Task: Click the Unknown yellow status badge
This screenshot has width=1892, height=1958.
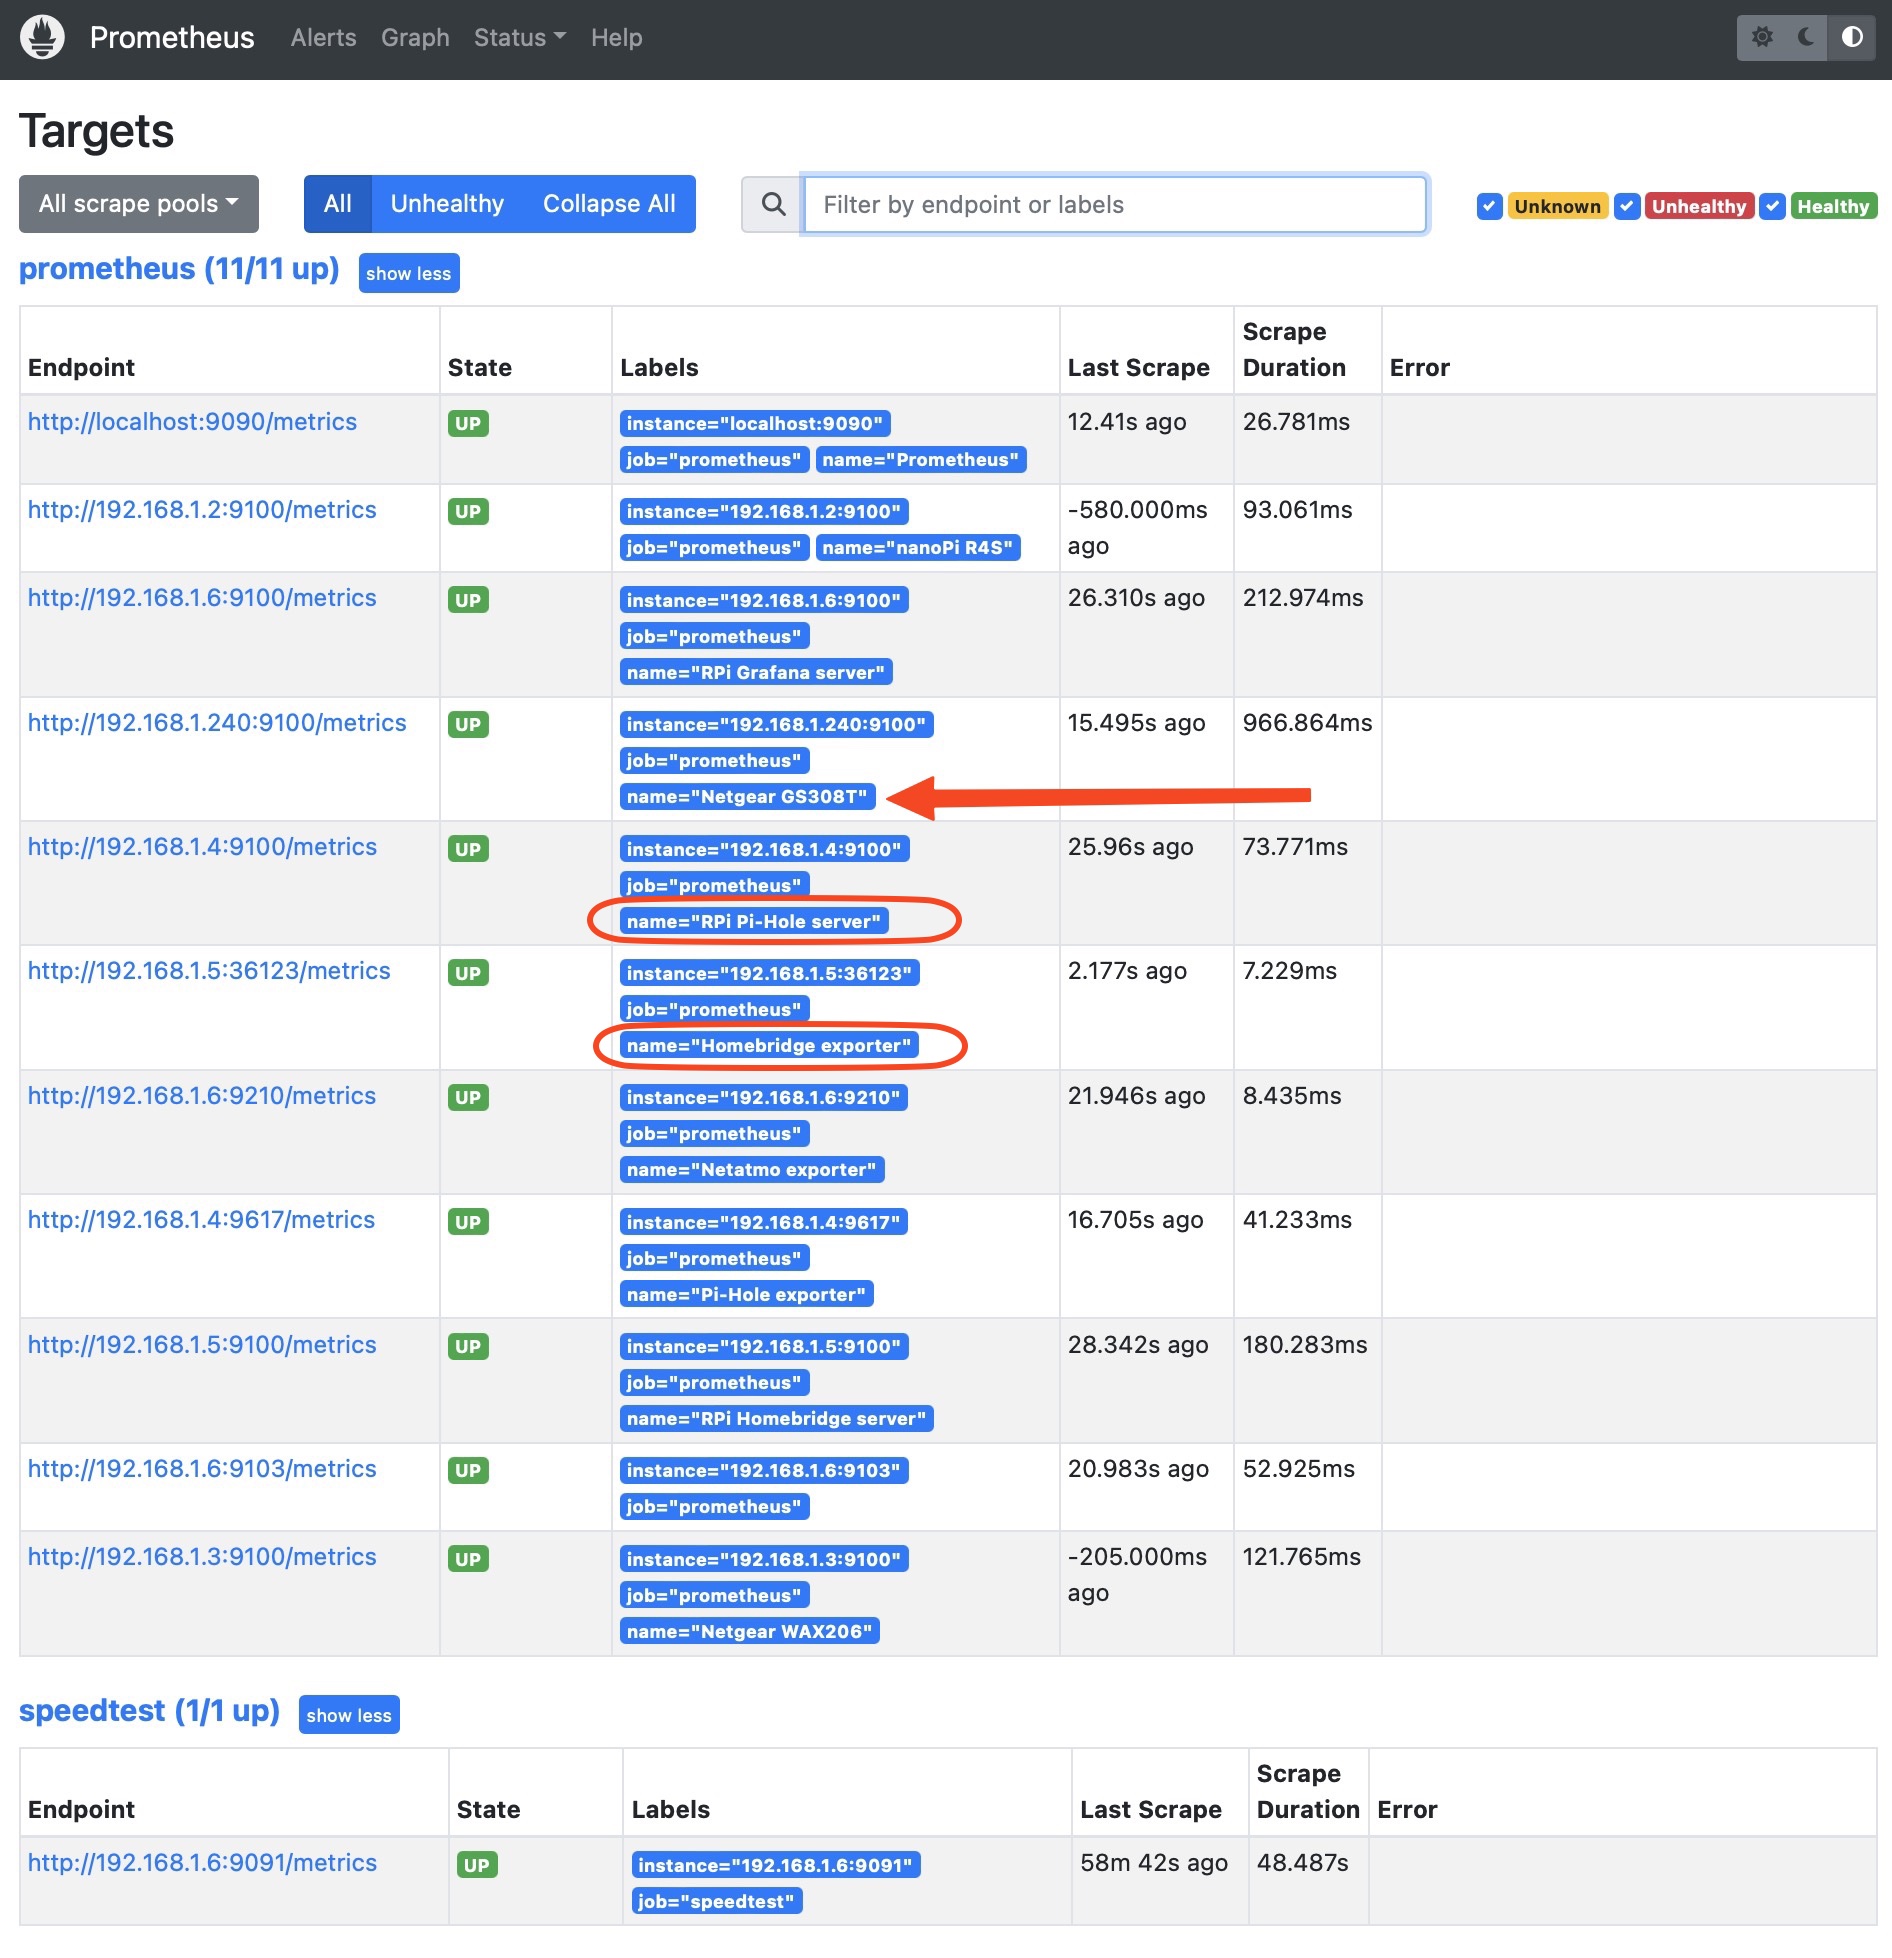Action: point(1558,206)
